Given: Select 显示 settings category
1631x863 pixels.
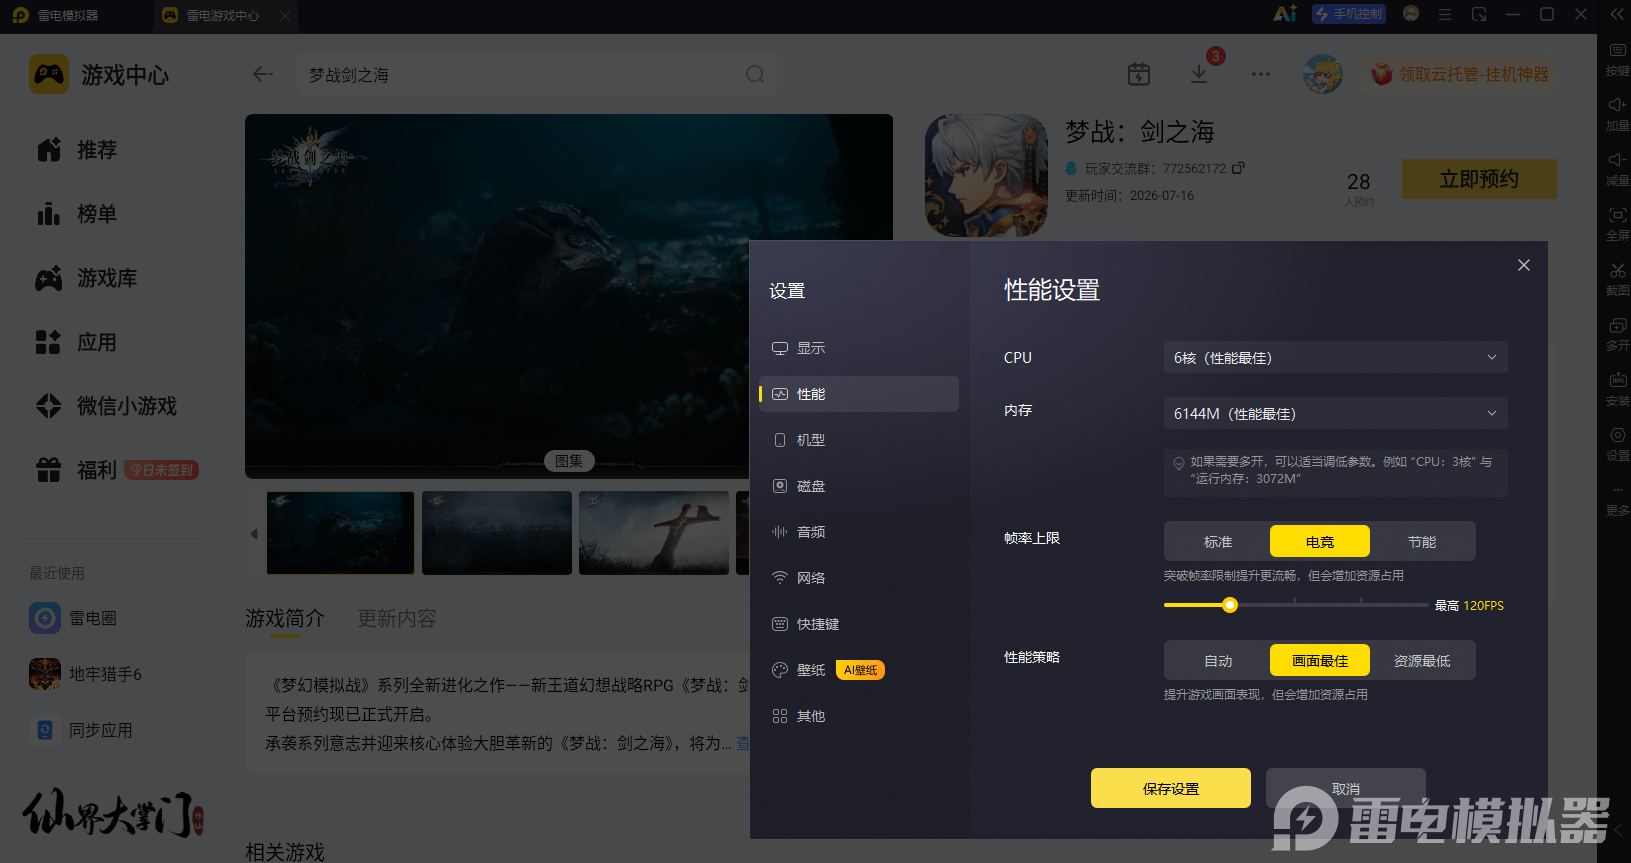Looking at the screenshot, I should point(859,348).
